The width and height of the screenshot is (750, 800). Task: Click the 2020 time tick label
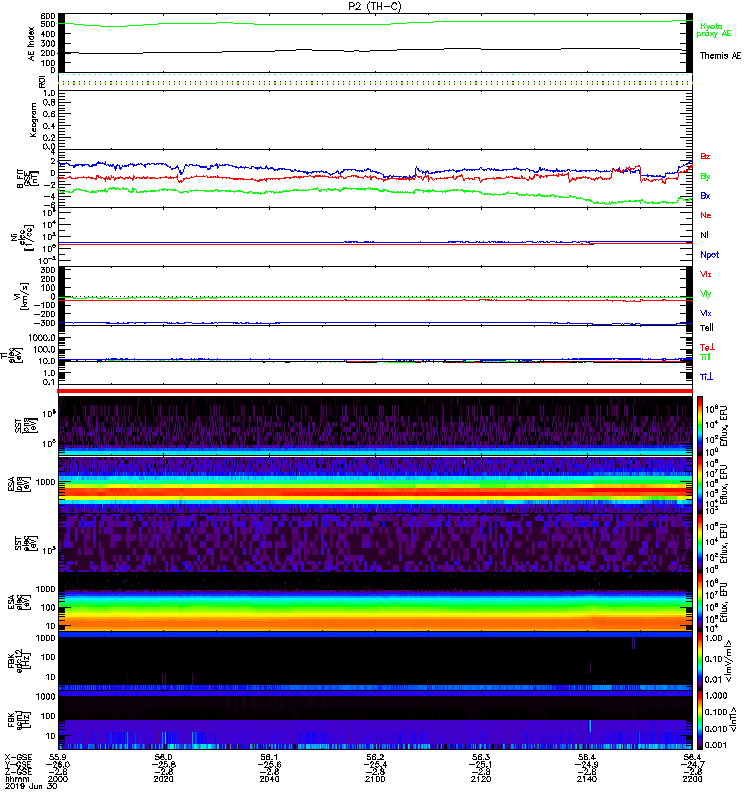click(163, 779)
